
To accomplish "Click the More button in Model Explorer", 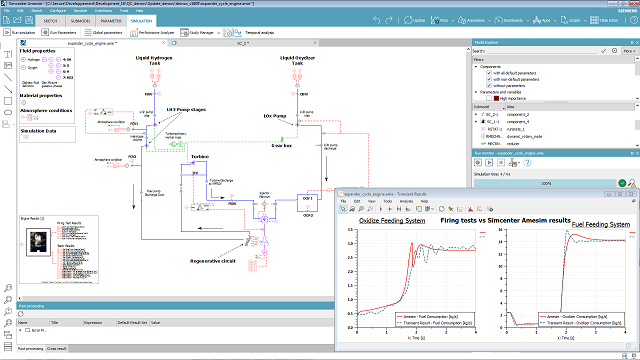I will click(x=629, y=51).
